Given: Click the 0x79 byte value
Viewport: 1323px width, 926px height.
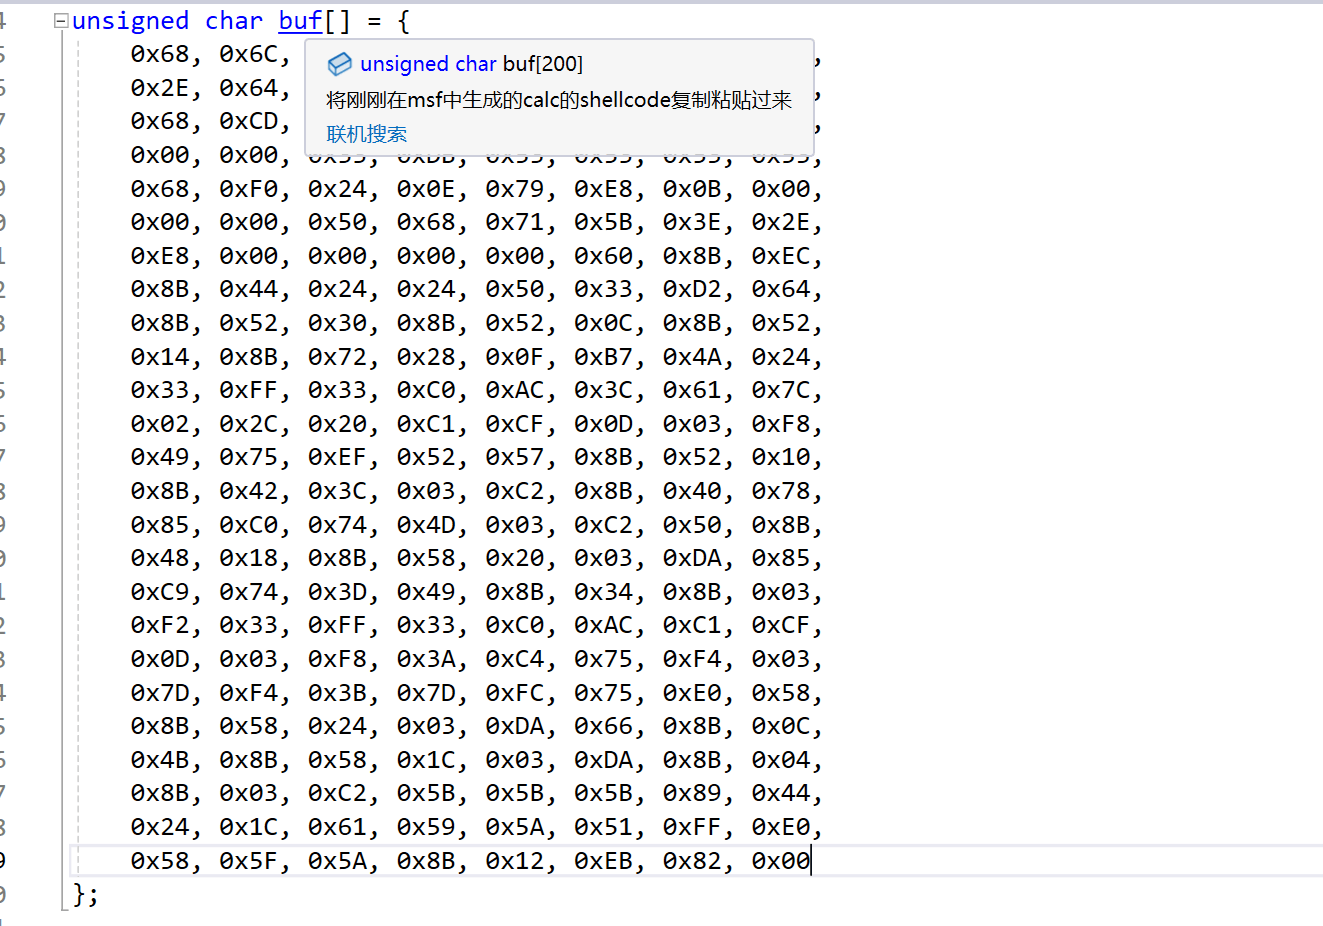Looking at the screenshot, I should [x=514, y=189].
